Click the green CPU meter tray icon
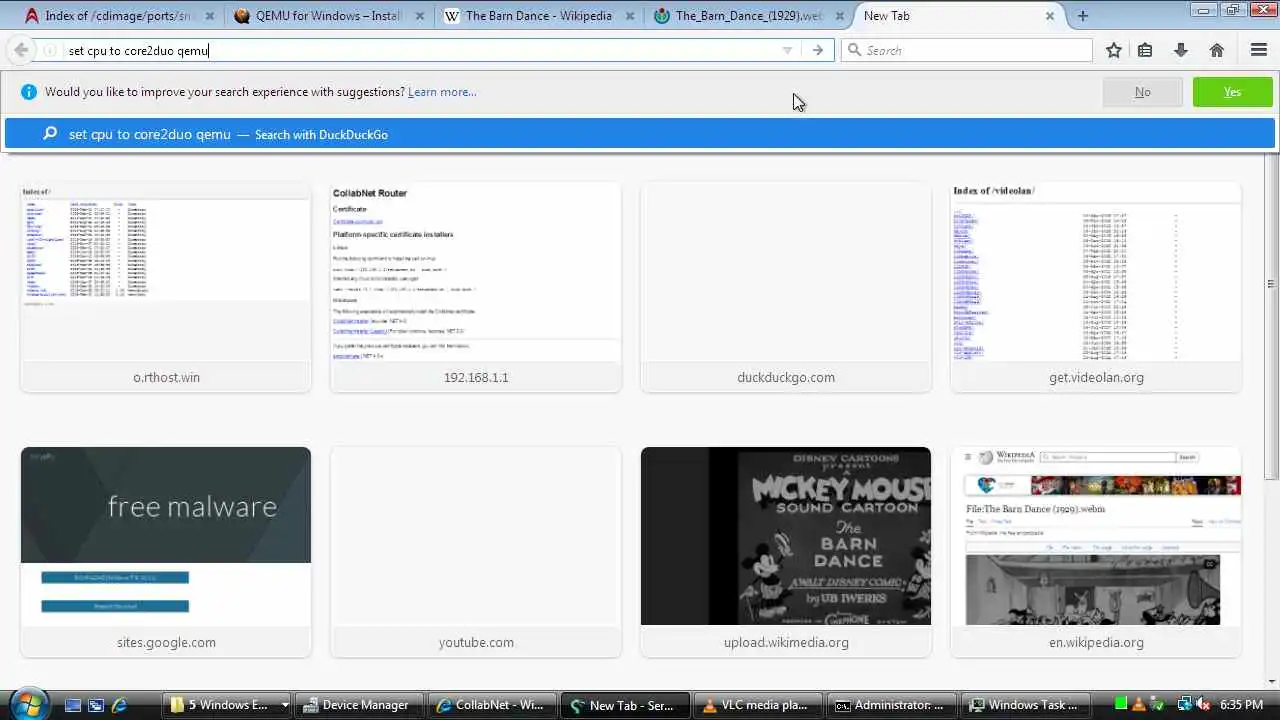The image size is (1280, 720). point(1121,705)
